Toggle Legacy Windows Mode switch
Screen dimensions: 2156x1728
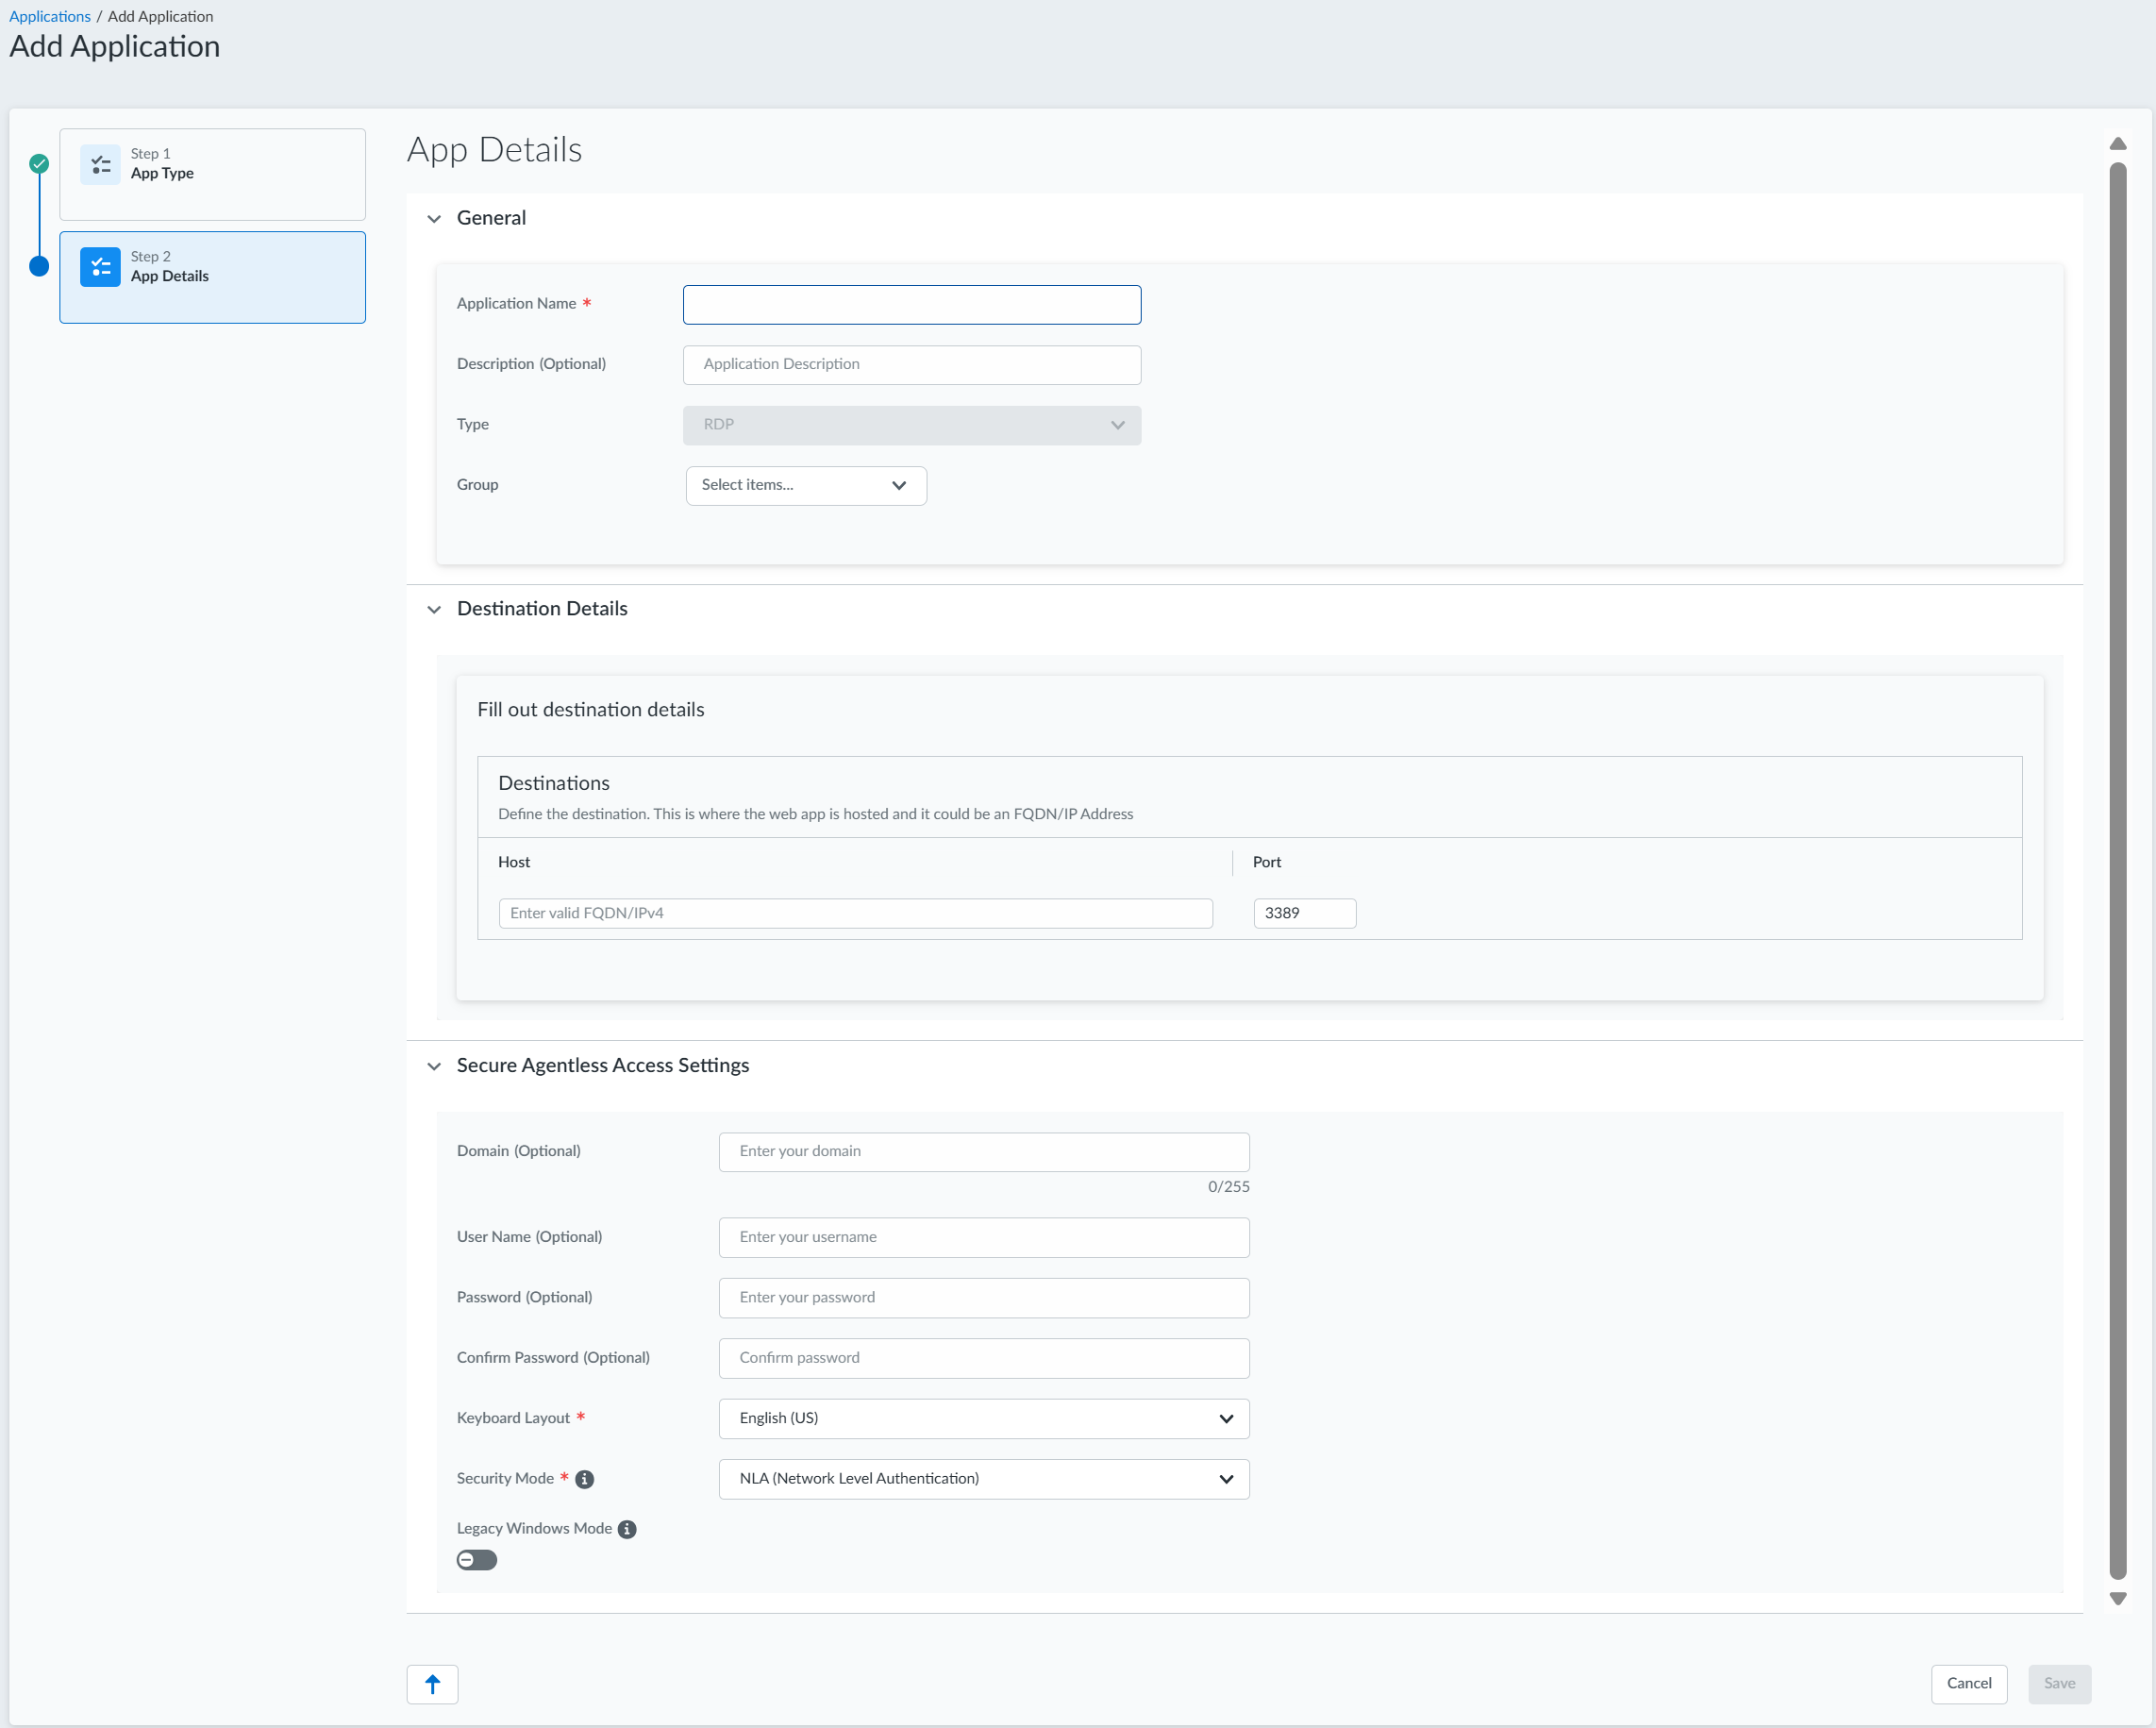point(477,1560)
